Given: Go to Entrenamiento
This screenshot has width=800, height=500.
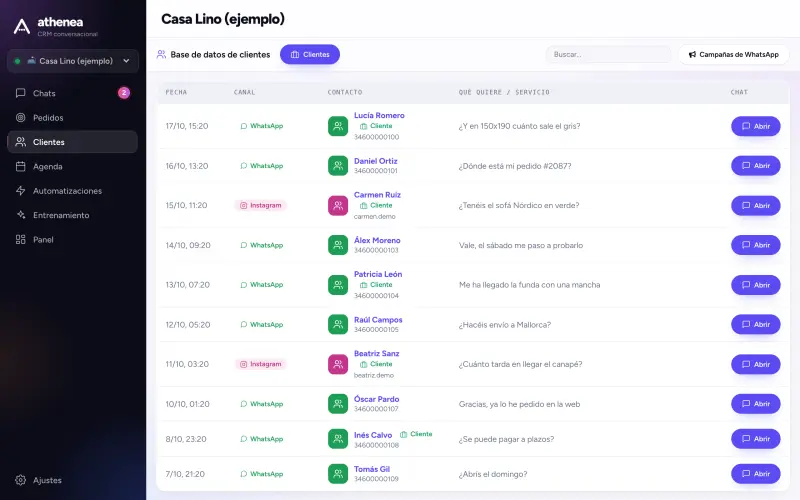Looking at the screenshot, I should point(72,215).
